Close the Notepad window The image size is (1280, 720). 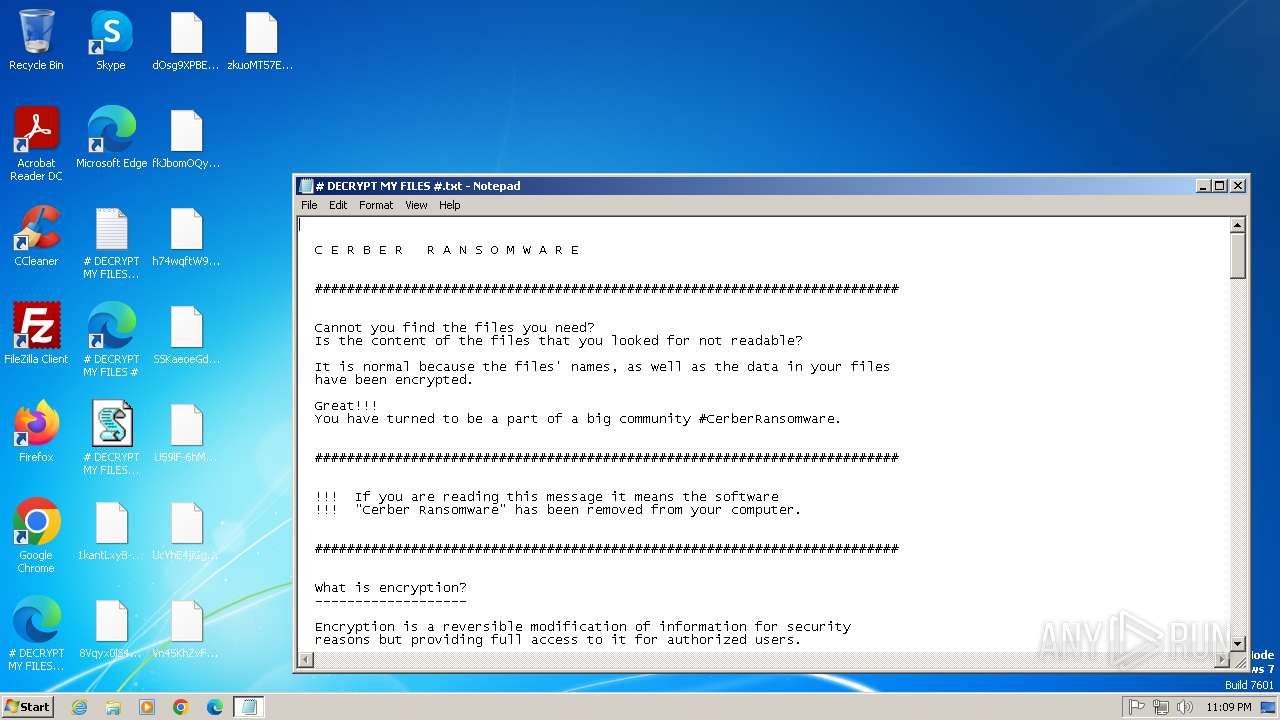1238,186
